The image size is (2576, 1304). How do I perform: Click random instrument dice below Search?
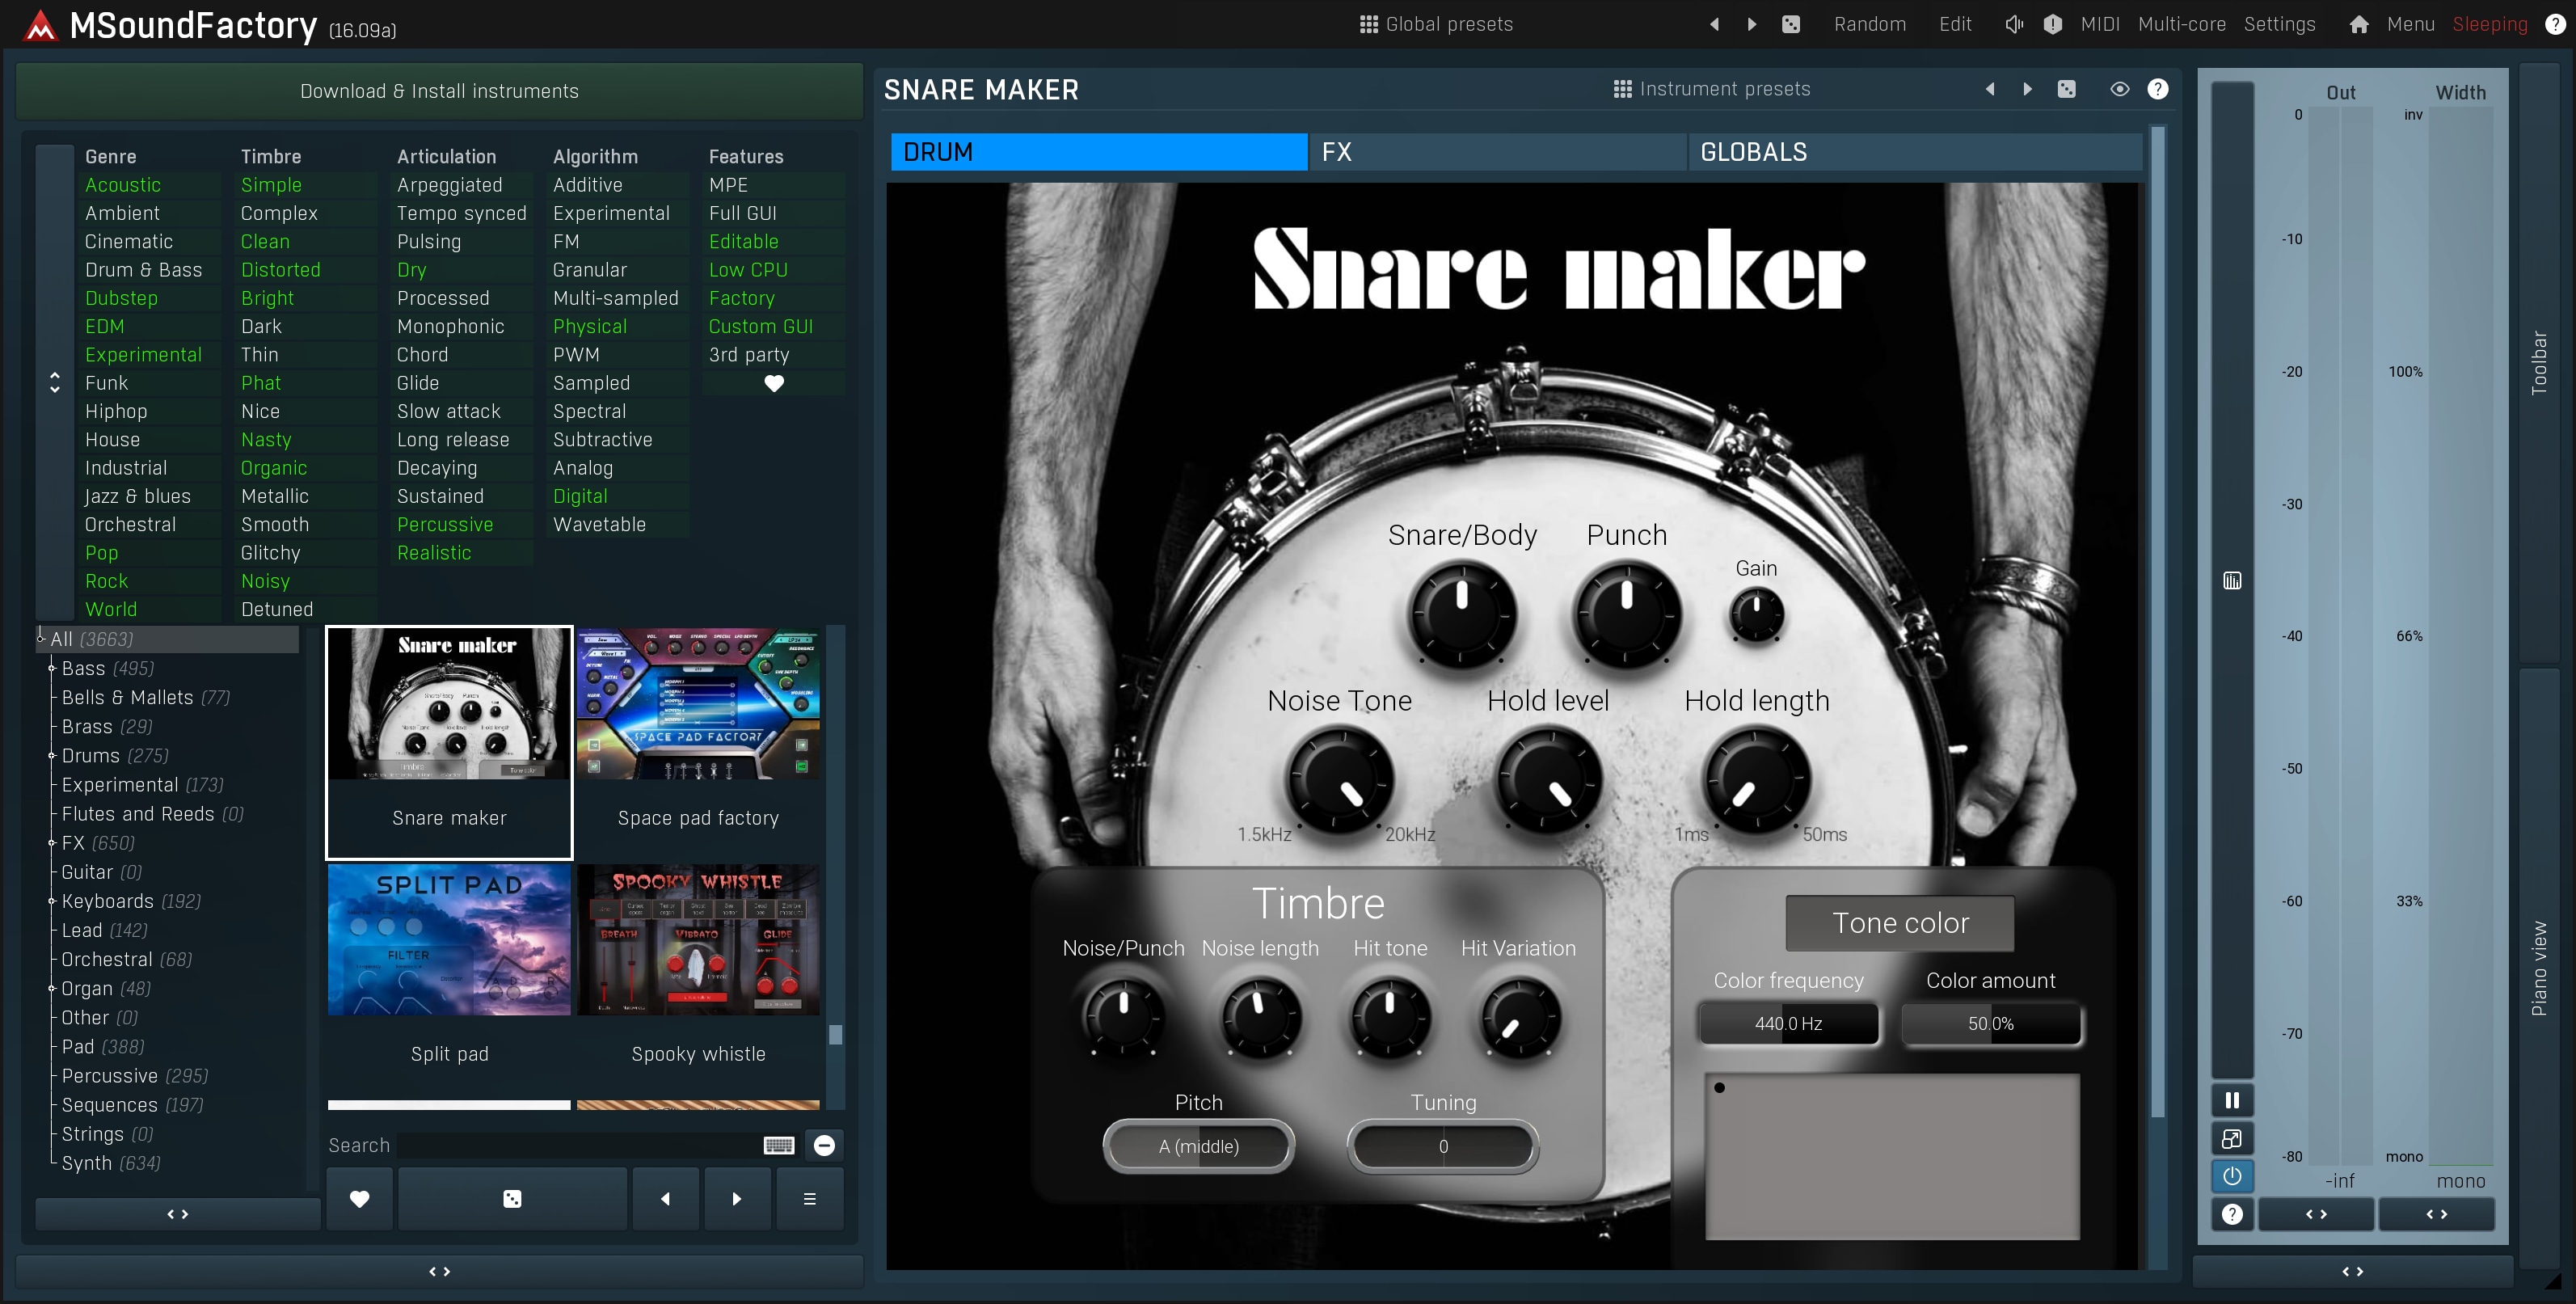pos(512,1198)
